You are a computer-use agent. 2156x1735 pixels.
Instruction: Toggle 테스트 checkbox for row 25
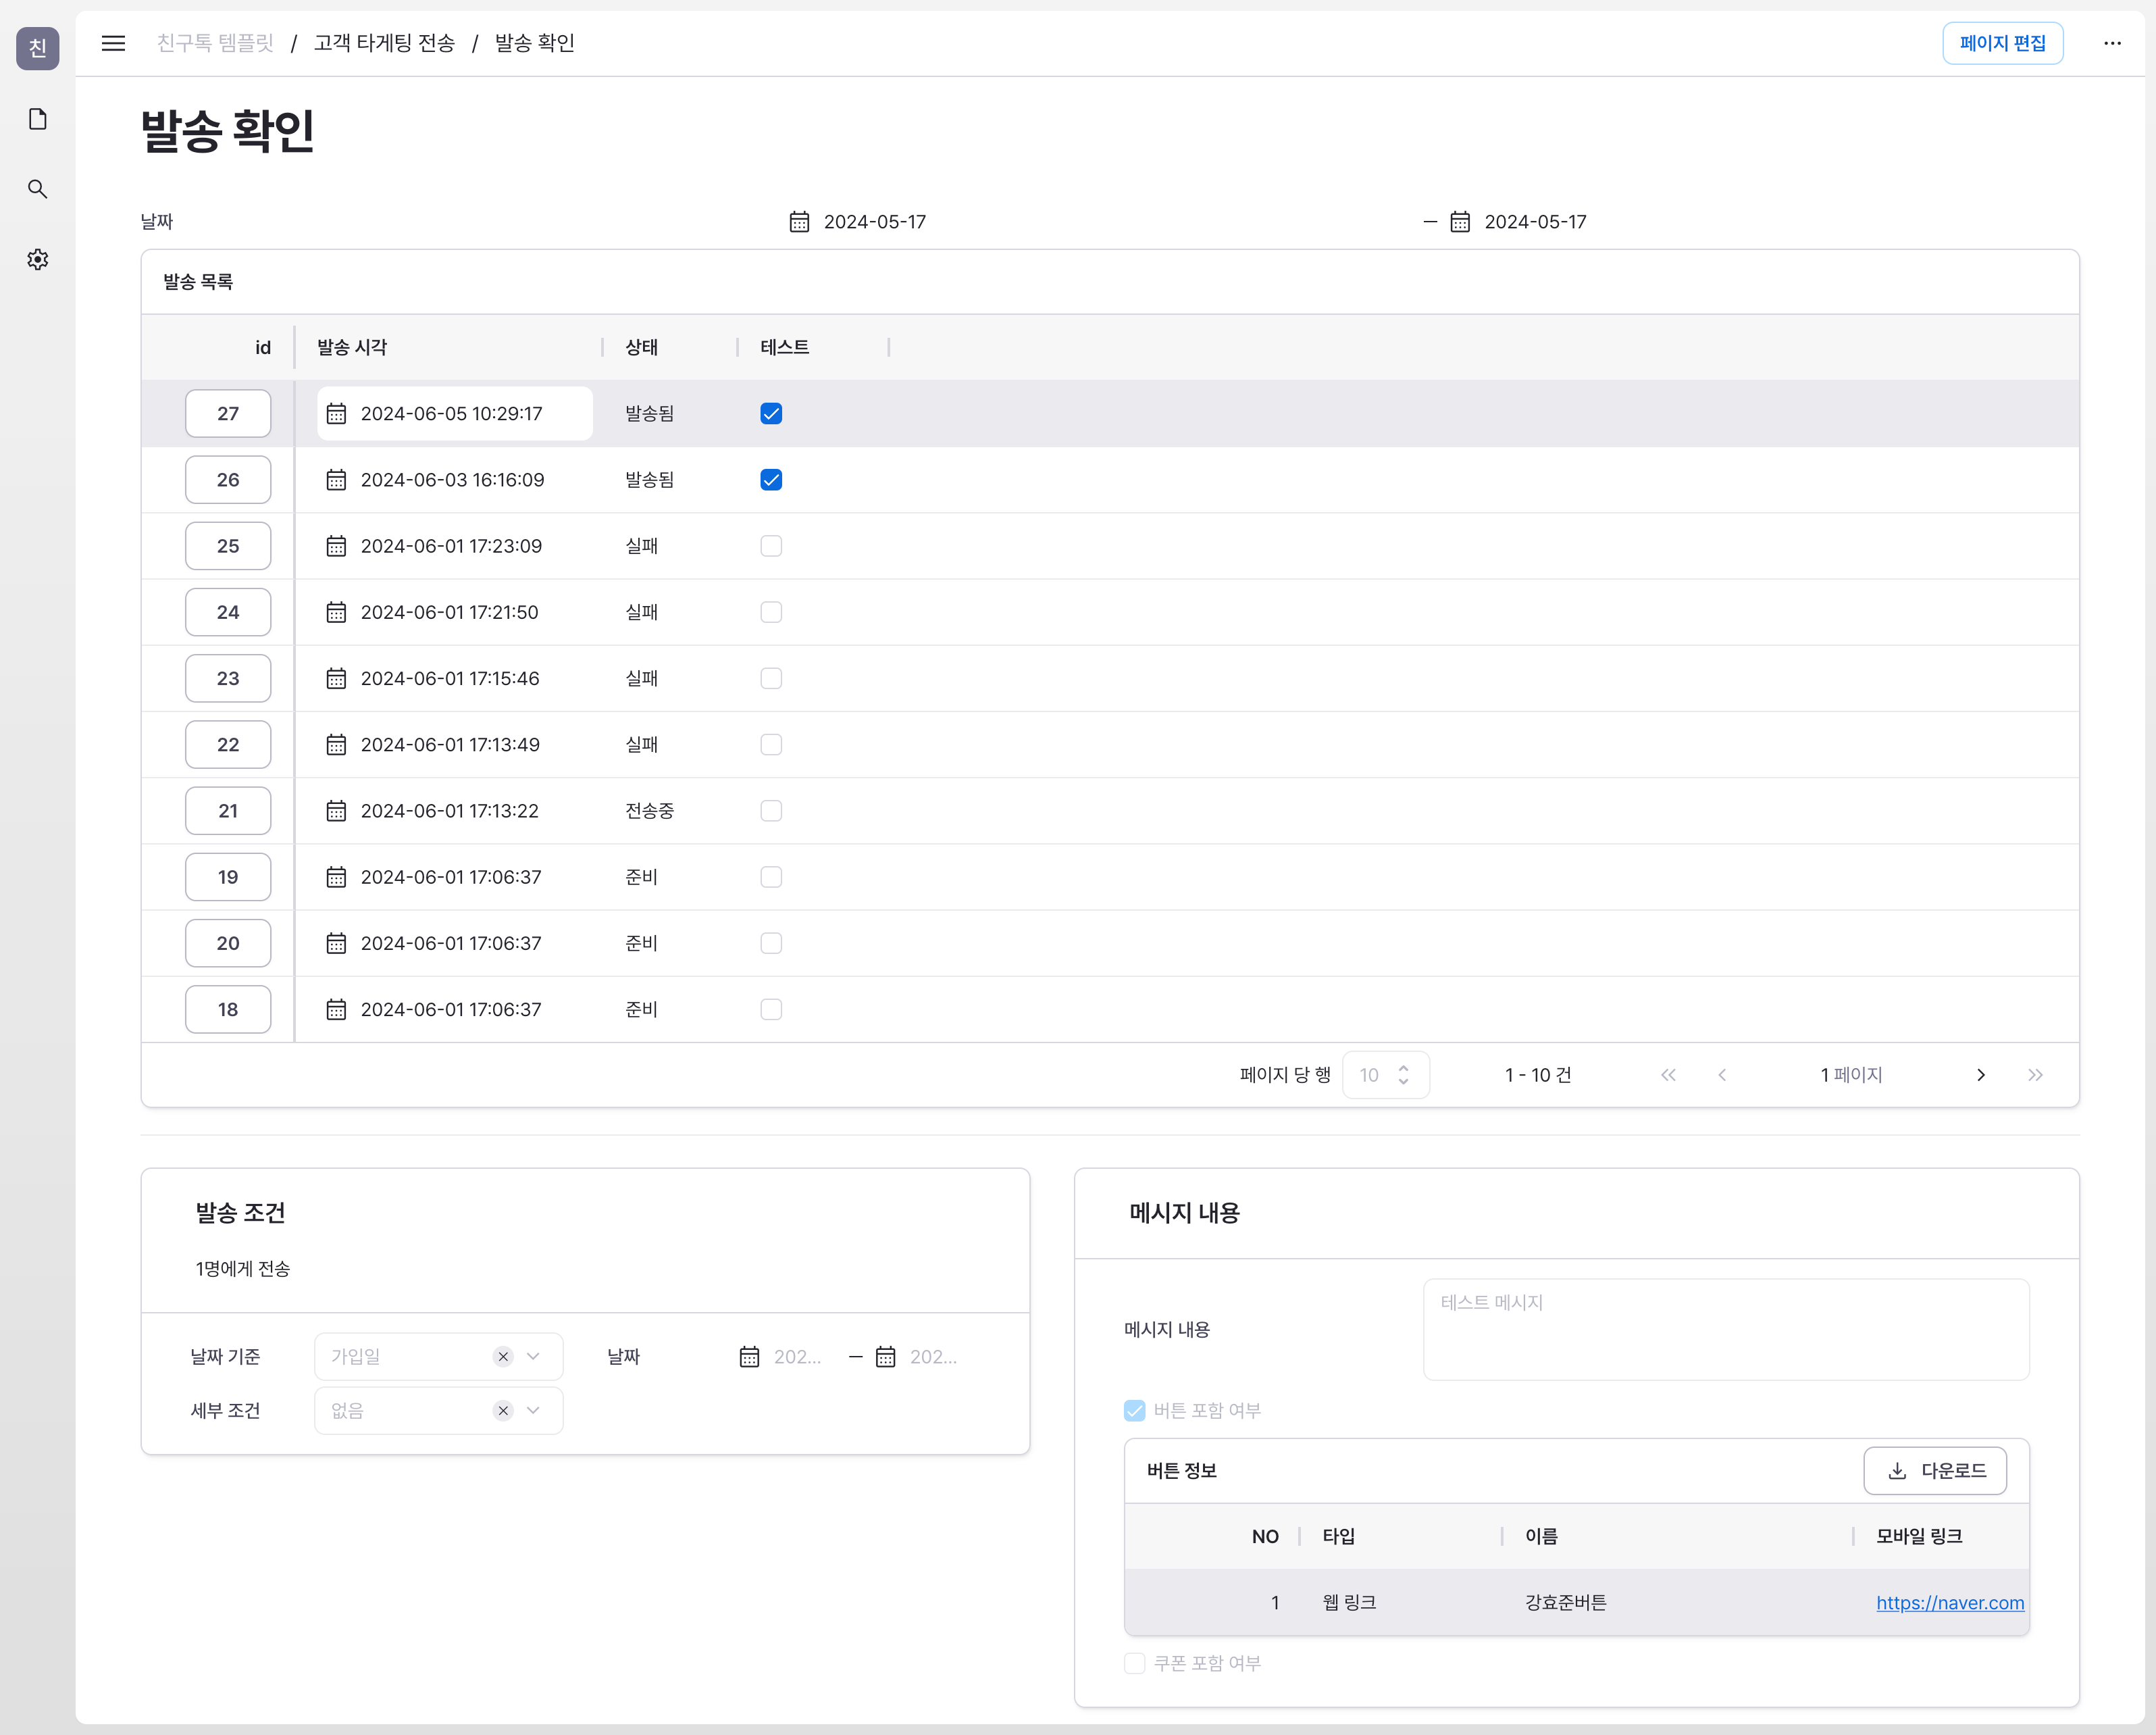click(771, 546)
